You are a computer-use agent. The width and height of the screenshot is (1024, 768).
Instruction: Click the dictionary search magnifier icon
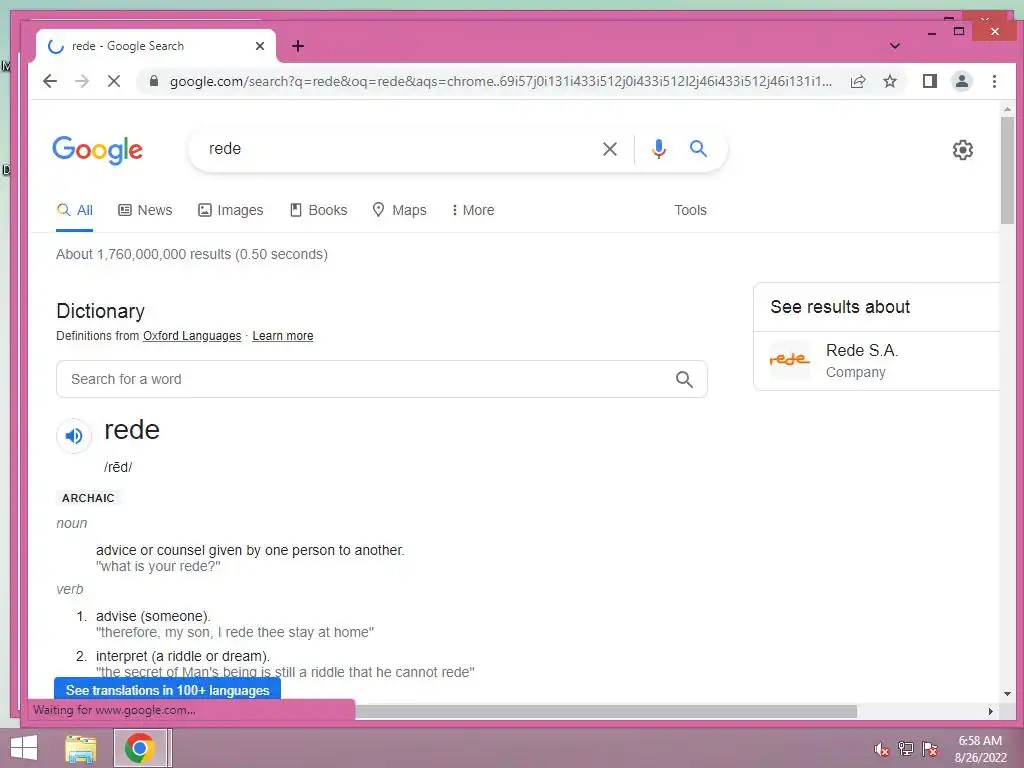tap(684, 379)
